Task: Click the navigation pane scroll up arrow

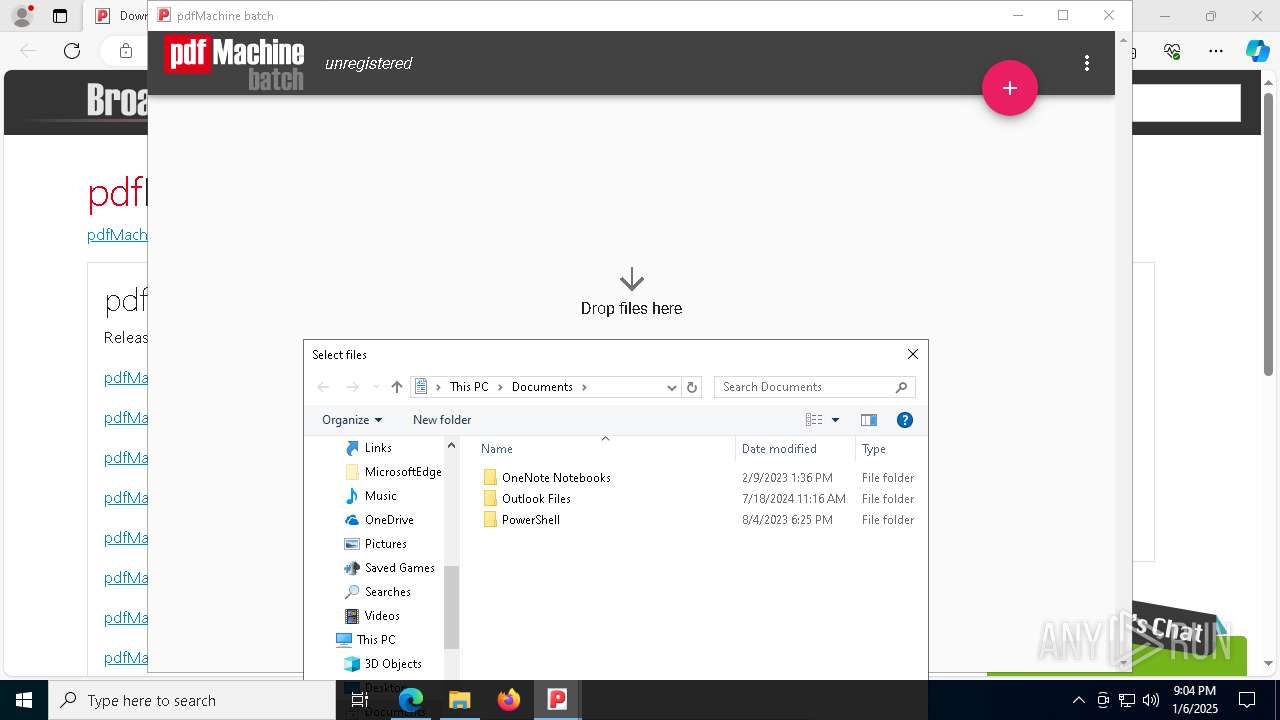Action: (x=451, y=445)
